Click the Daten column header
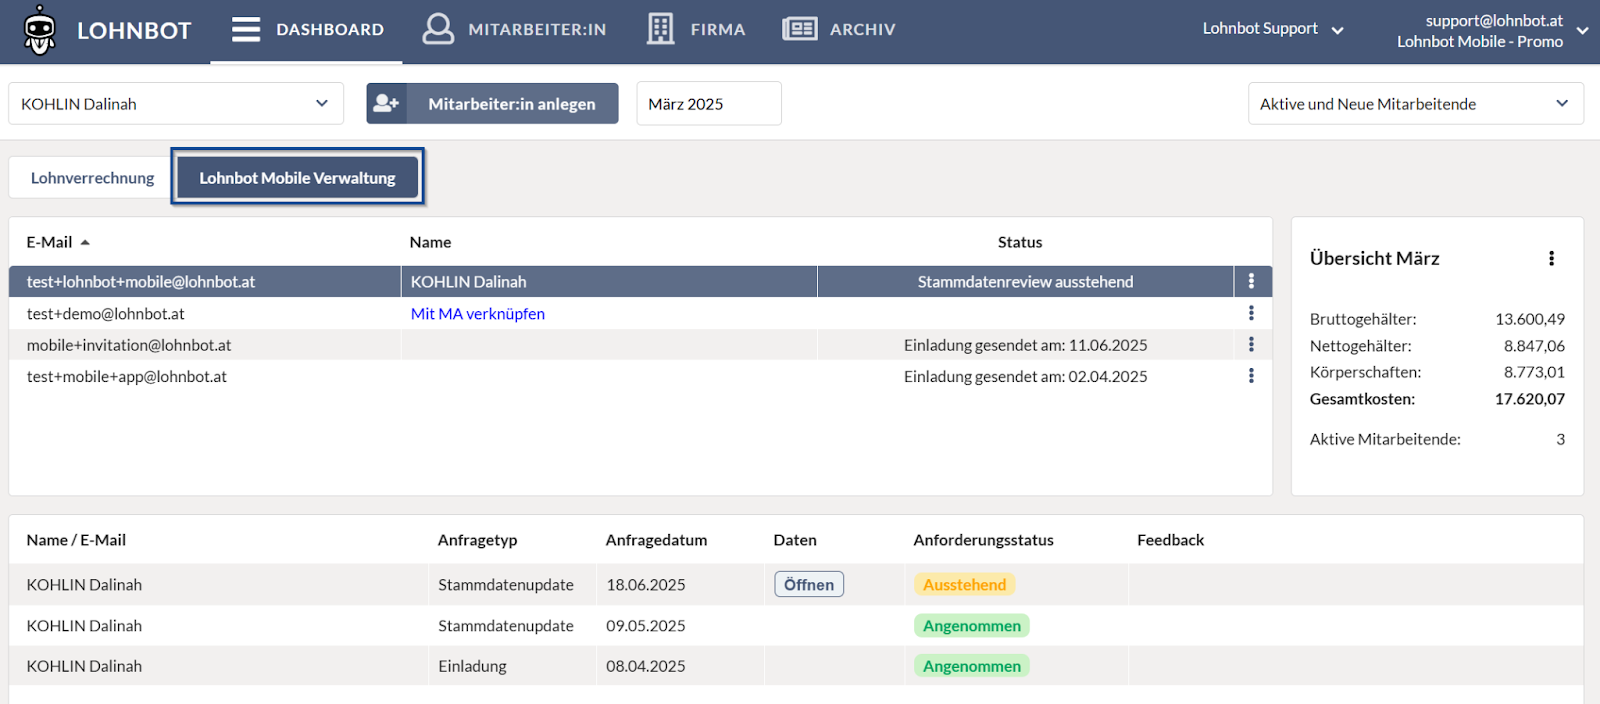Screen dimensions: 1600x704 (x=795, y=540)
